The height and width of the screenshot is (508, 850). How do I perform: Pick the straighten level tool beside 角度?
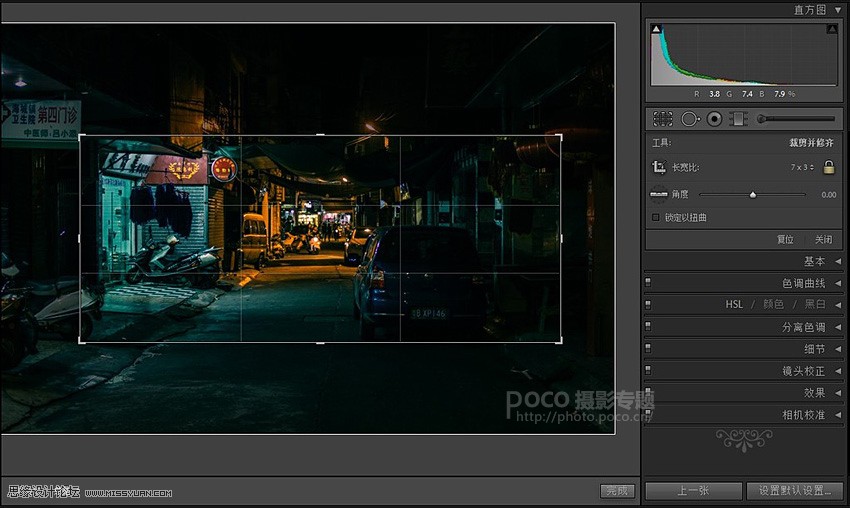click(659, 194)
